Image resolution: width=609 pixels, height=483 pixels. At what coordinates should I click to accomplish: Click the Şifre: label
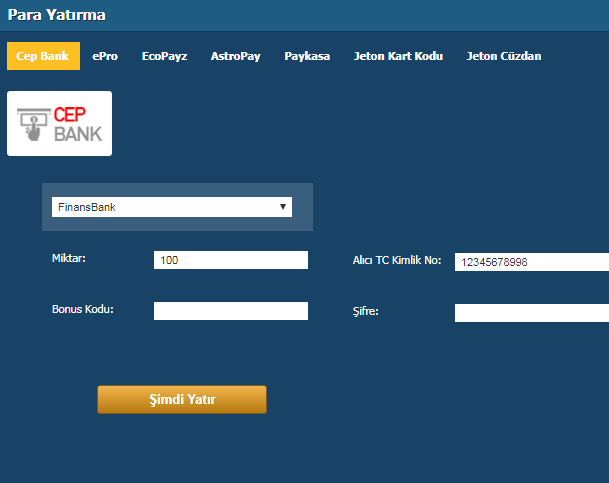[x=365, y=311]
